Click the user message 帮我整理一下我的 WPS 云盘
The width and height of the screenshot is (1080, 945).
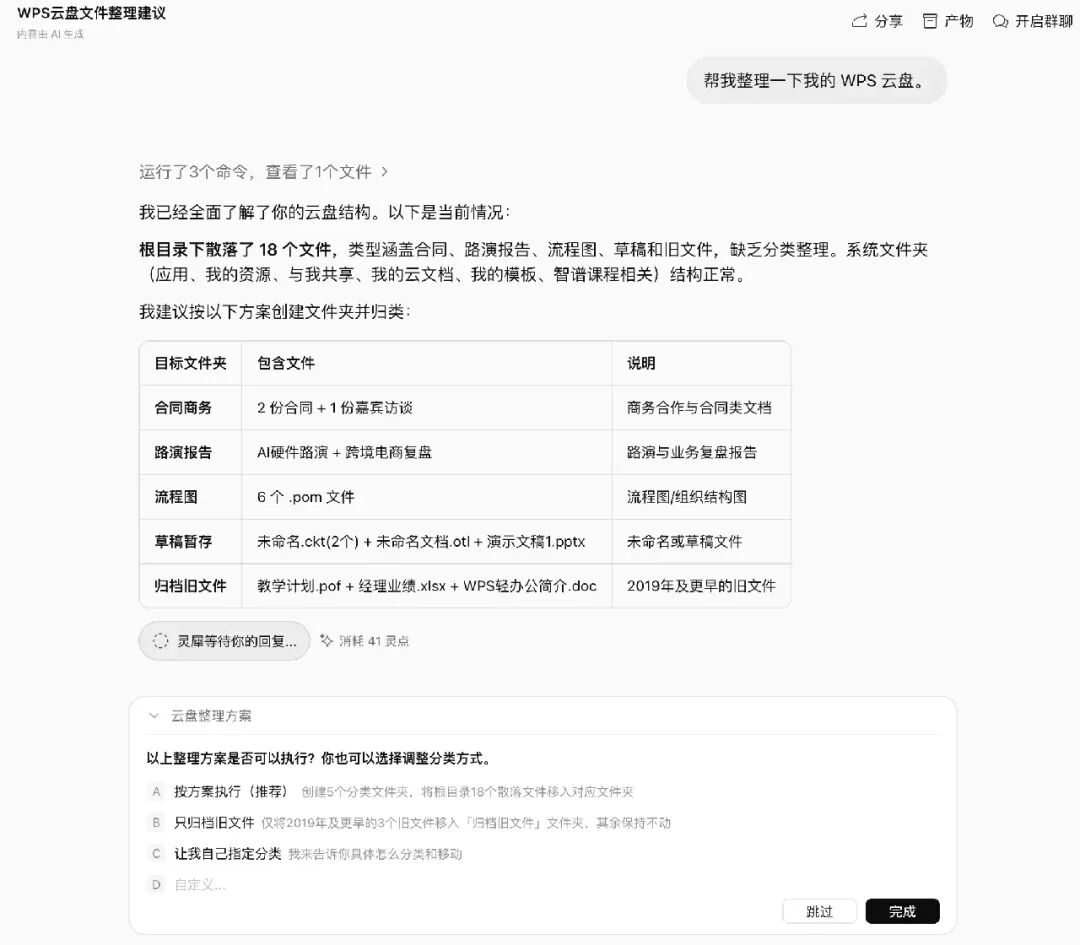(816, 81)
